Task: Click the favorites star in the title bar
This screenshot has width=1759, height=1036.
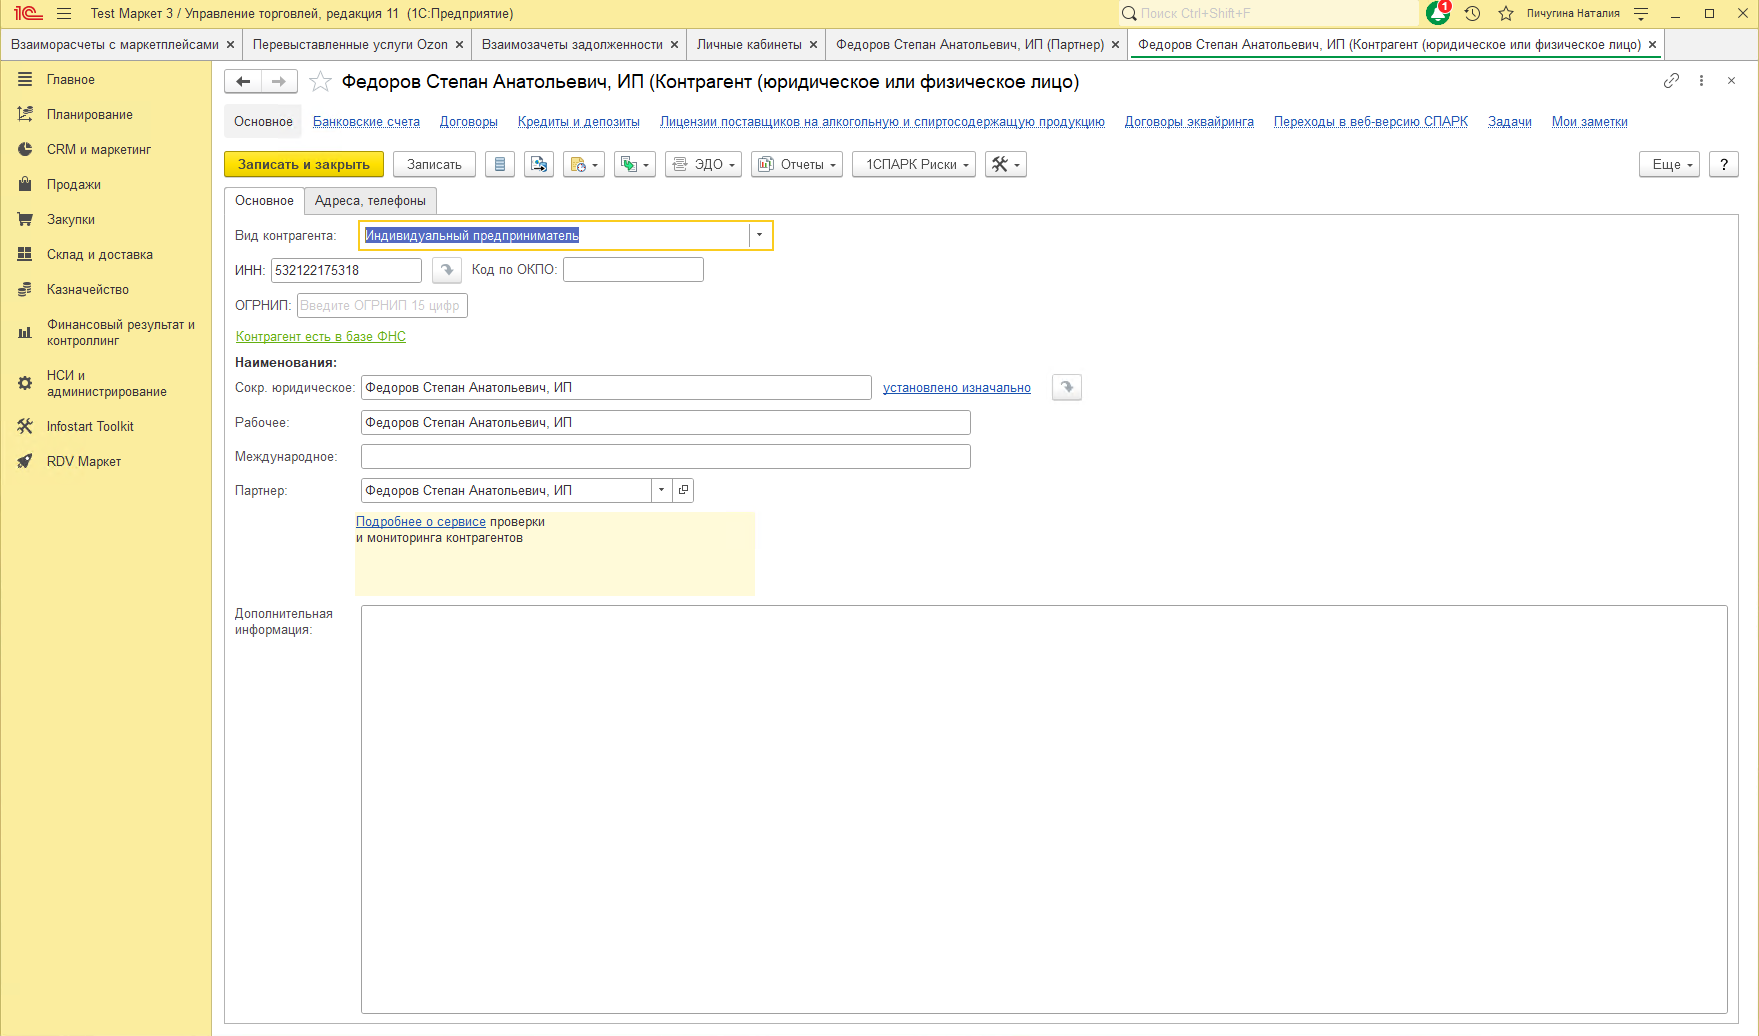Action: click(x=1506, y=13)
